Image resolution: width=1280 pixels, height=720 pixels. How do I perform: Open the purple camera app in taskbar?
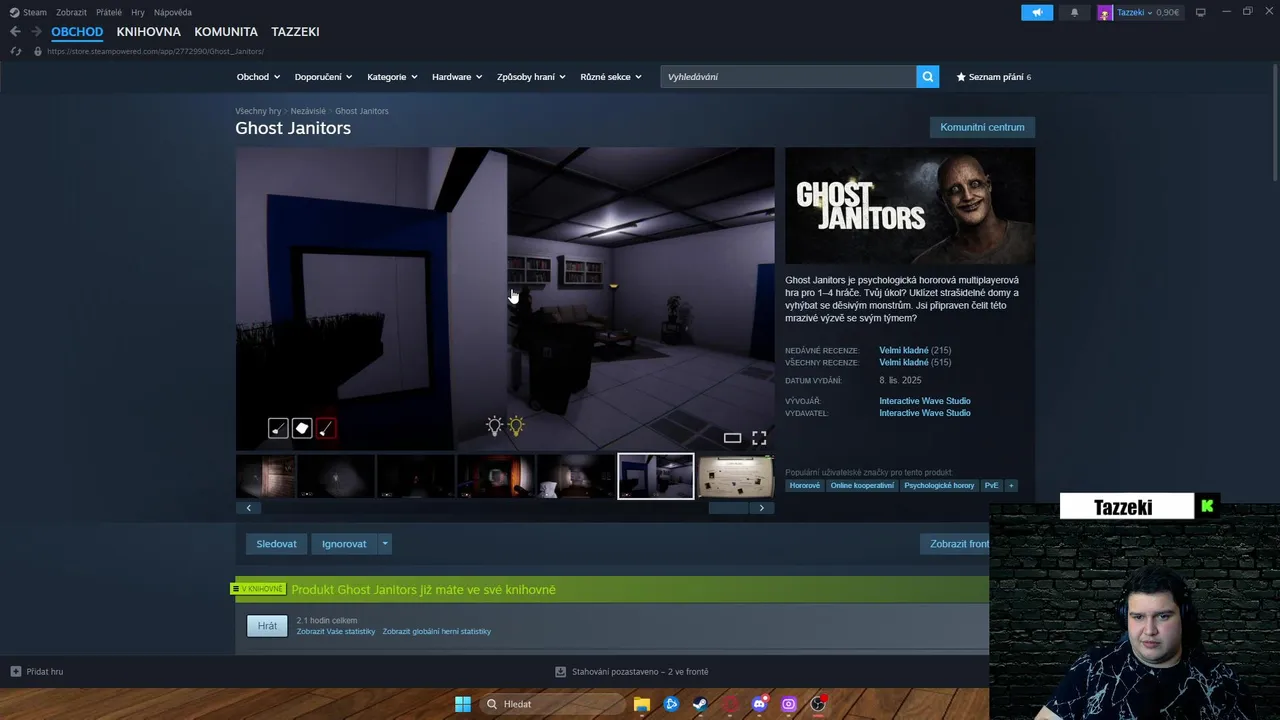point(789,704)
